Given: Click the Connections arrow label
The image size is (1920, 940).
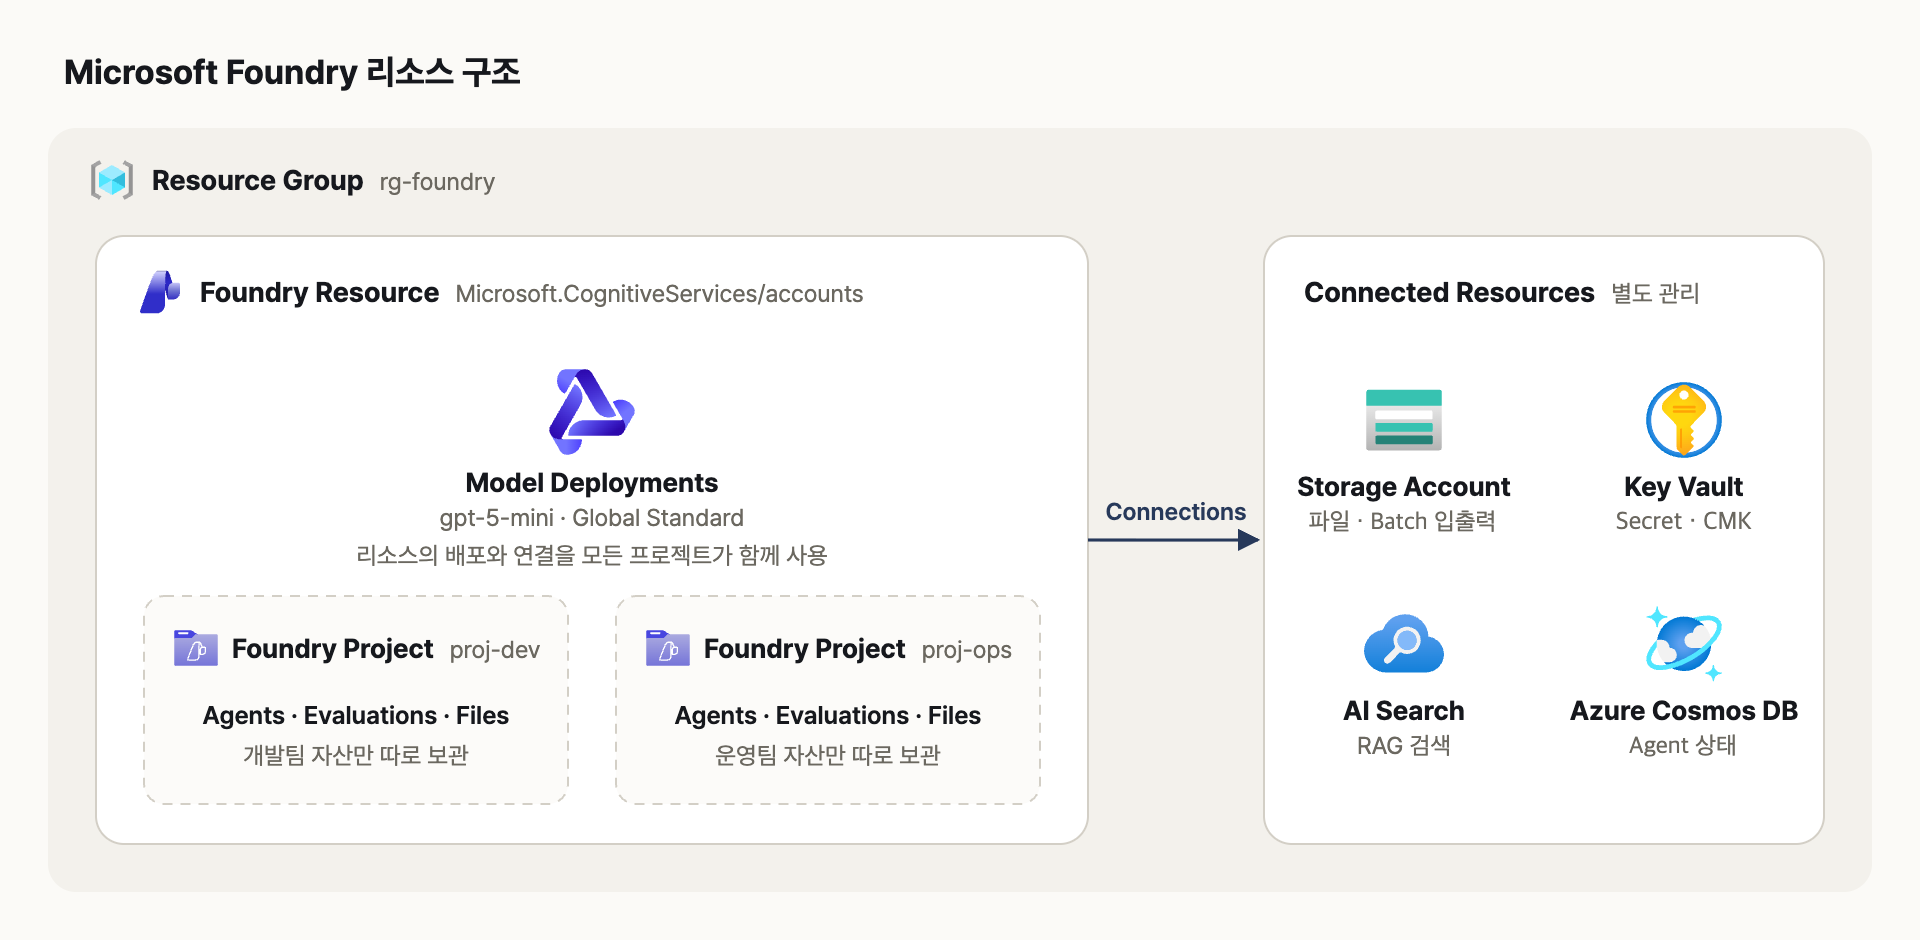Looking at the screenshot, I should [1176, 512].
